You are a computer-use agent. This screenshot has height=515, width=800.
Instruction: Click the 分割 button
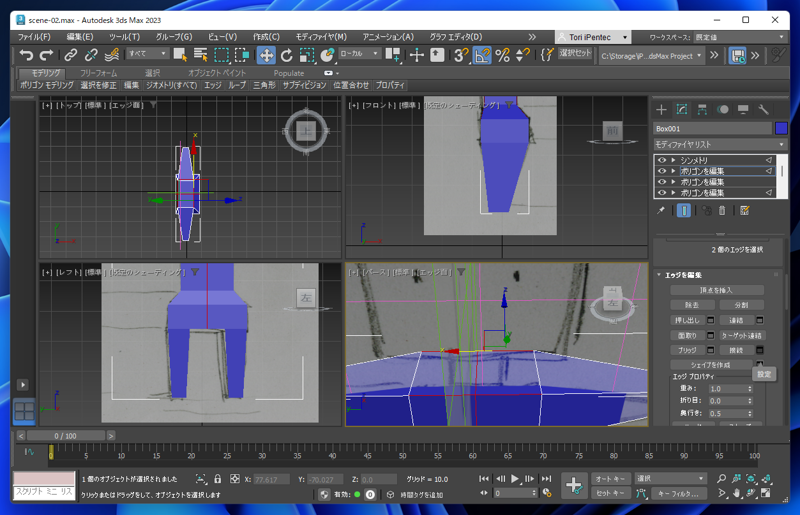point(741,305)
